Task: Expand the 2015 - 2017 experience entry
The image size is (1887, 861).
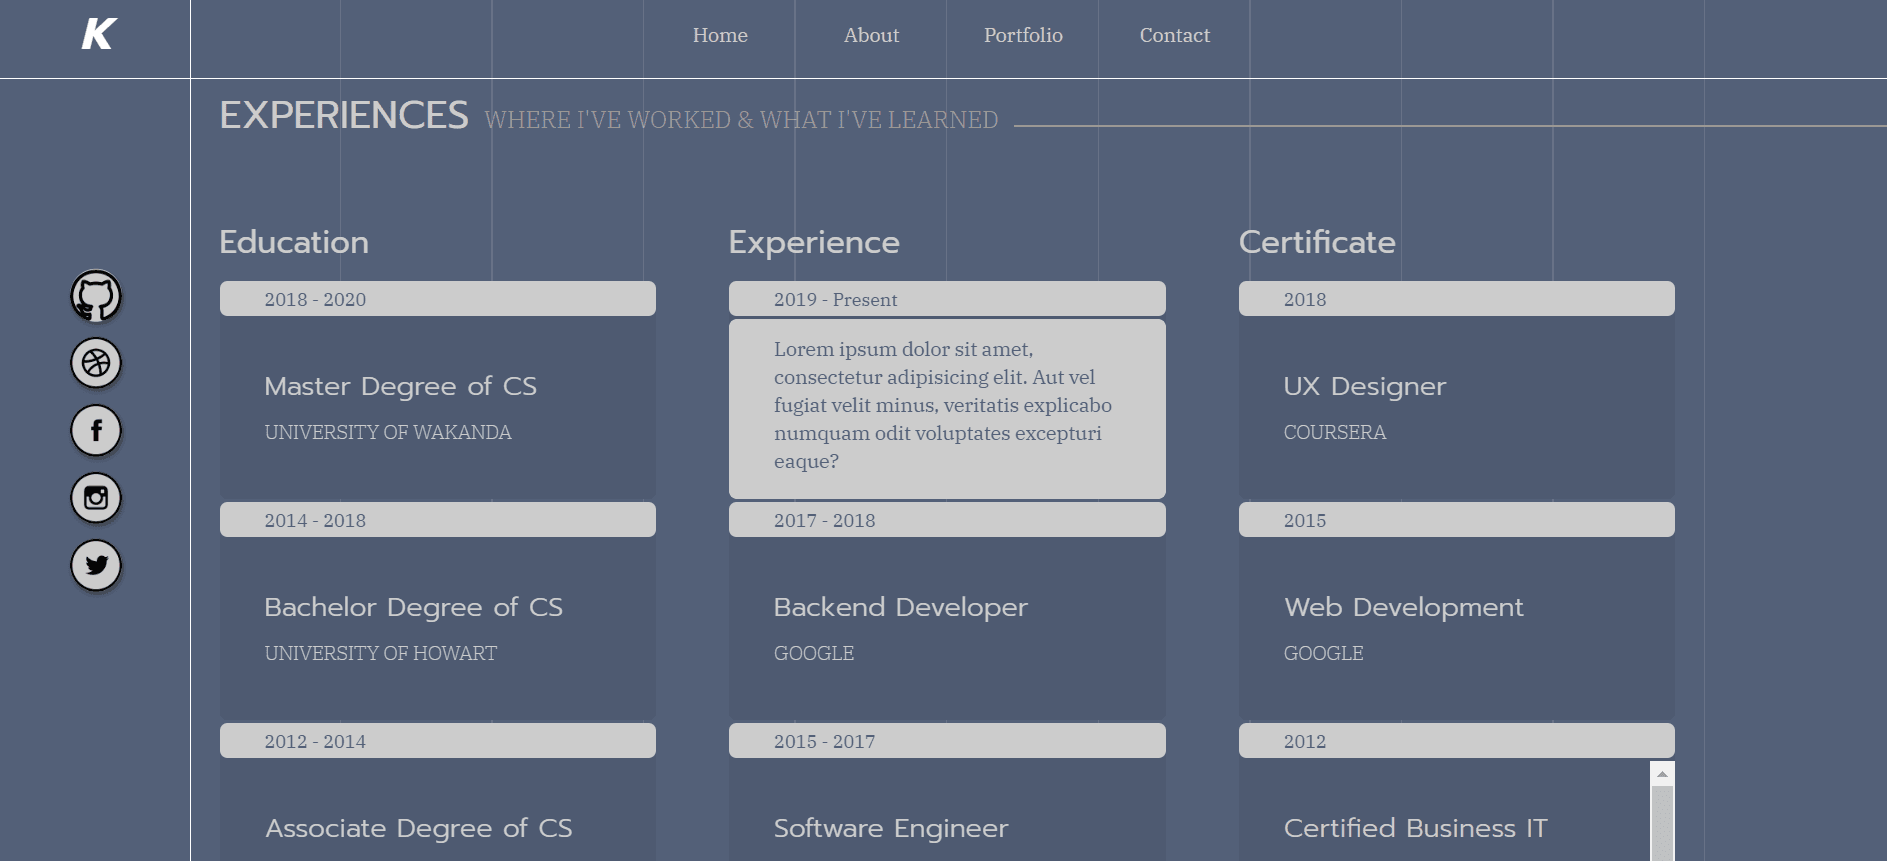Action: click(946, 741)
